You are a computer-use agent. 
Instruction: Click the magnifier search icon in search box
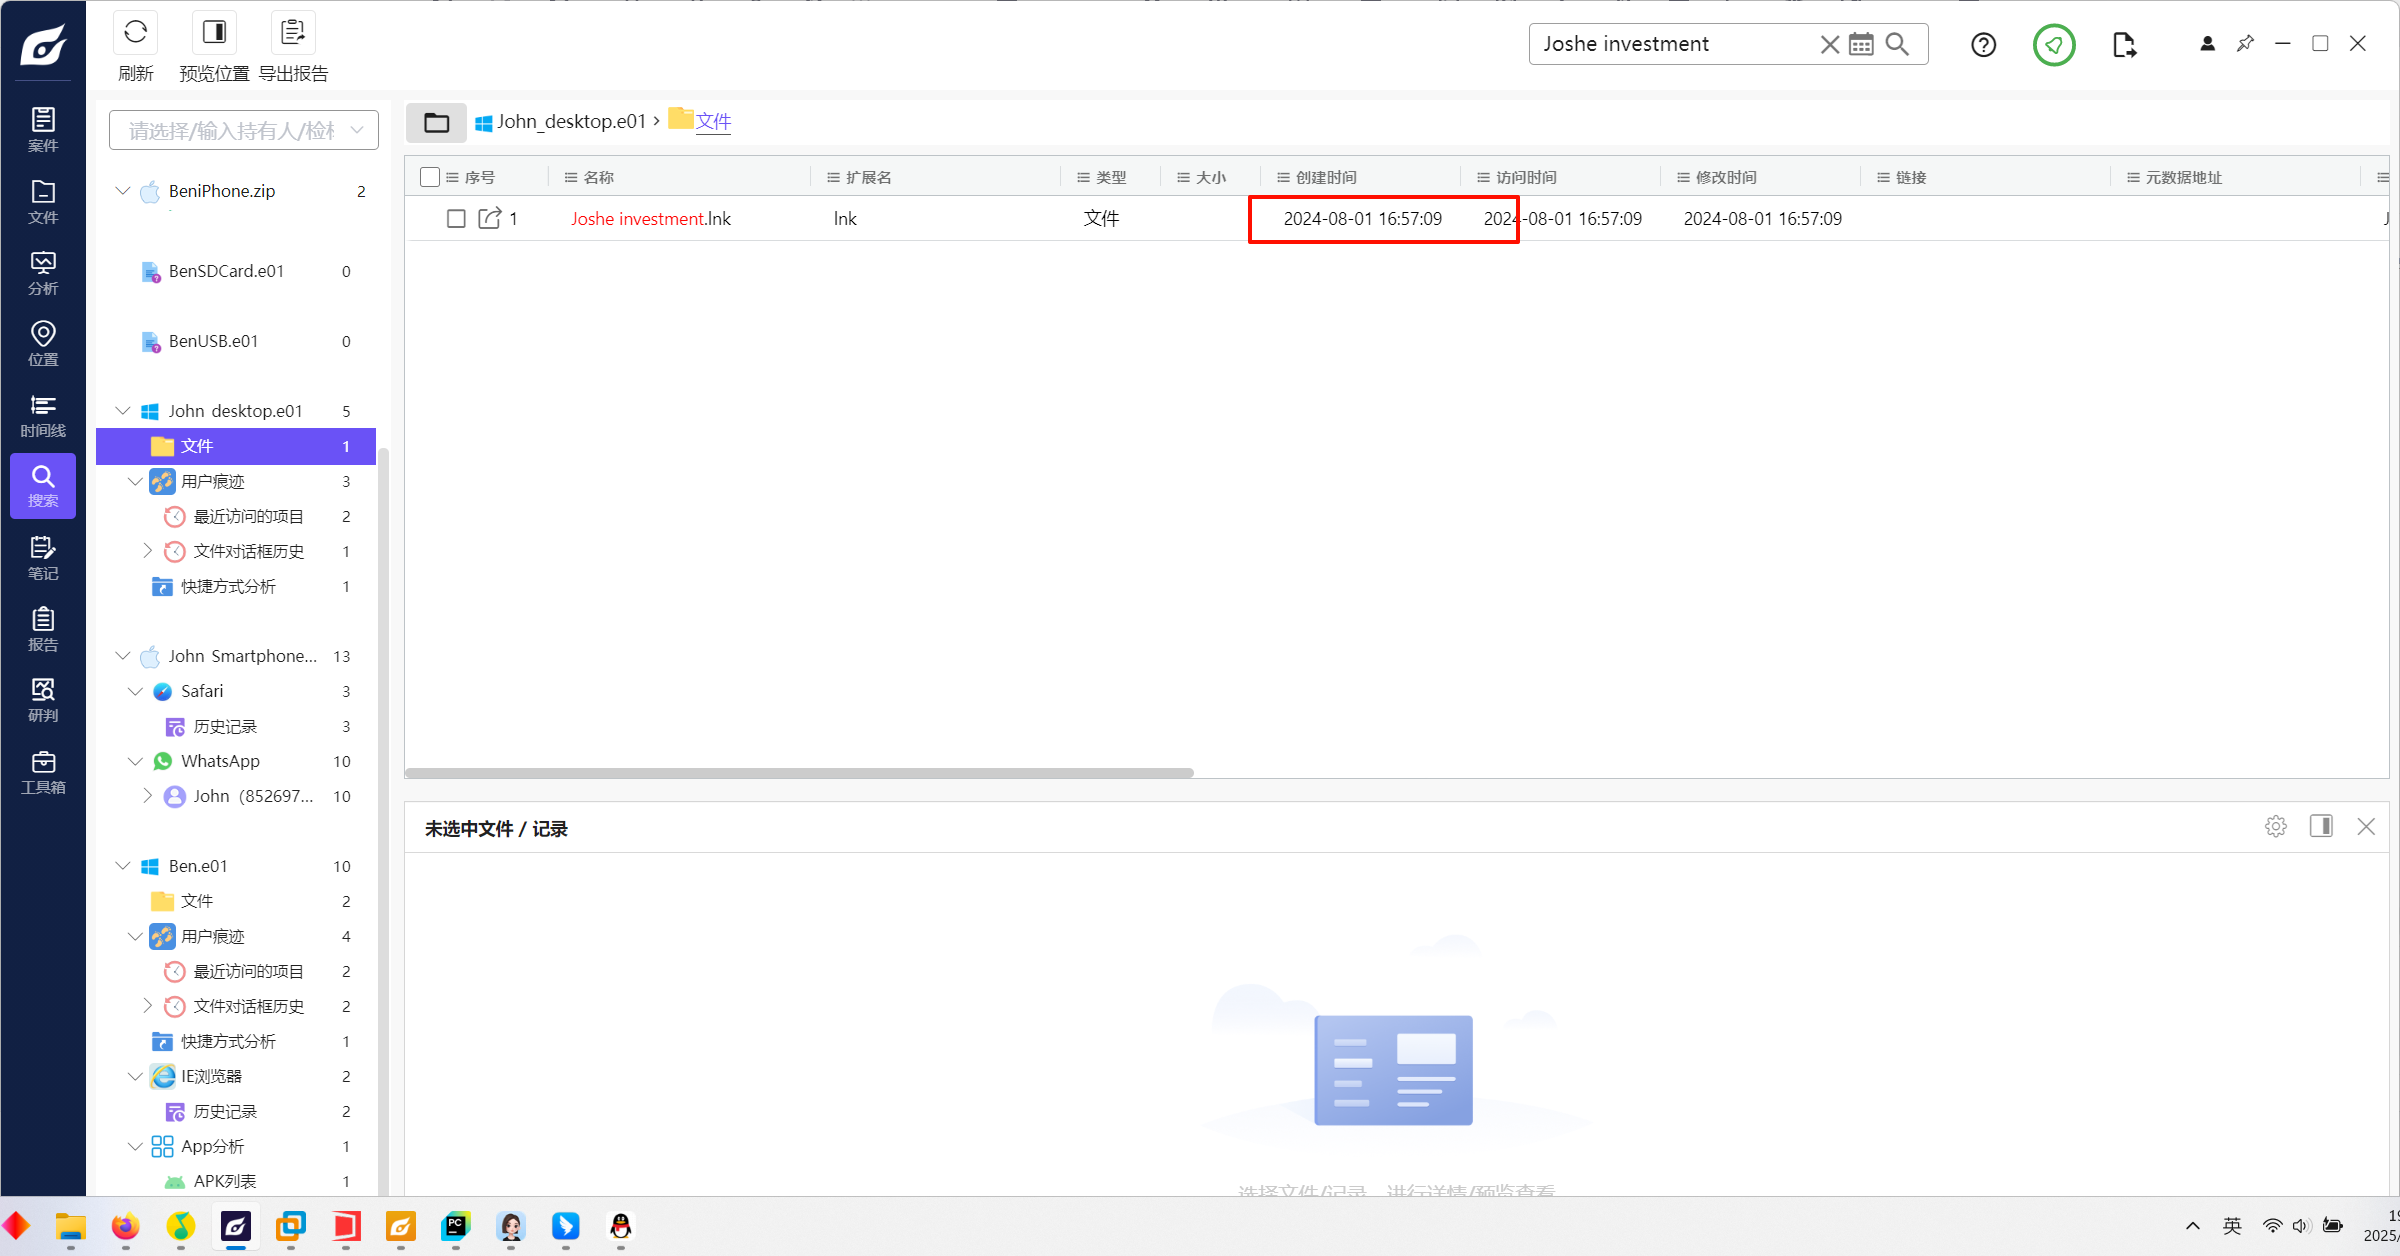(1897, 44)
